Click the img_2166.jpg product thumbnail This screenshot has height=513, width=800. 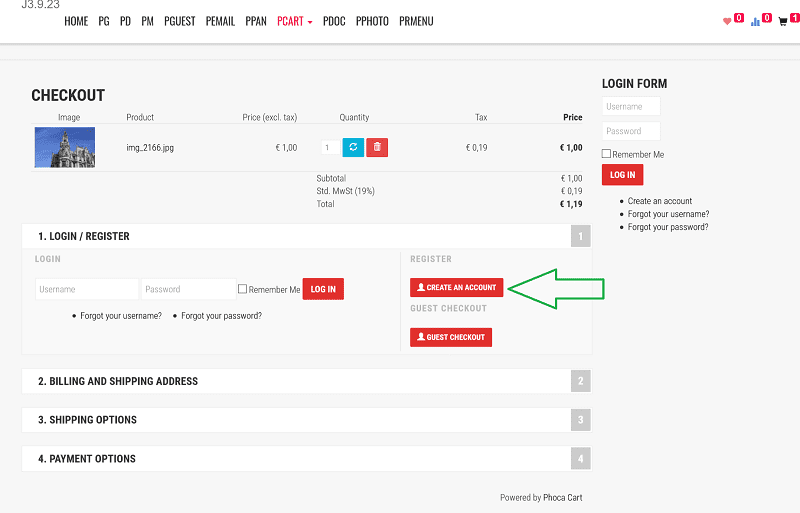(x=65, y=147)
